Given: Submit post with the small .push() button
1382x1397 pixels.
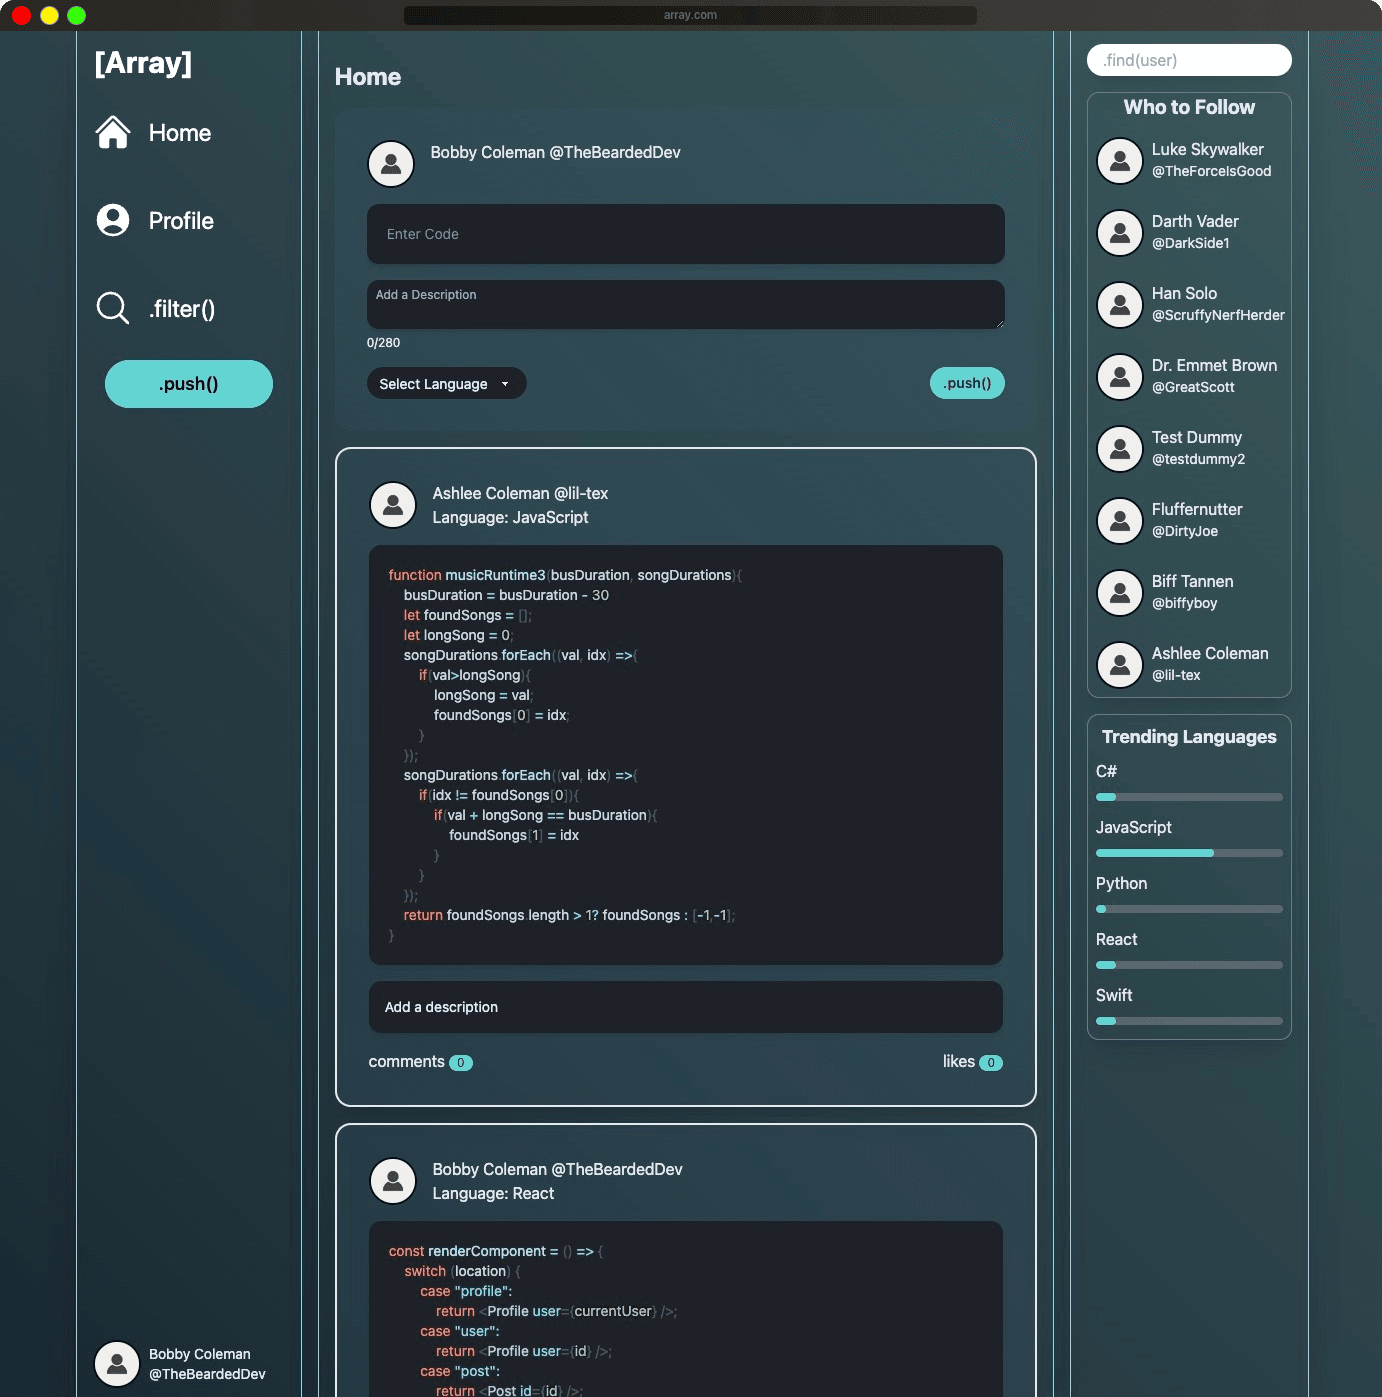Looking at the screenshot, I should coord(966,383).
